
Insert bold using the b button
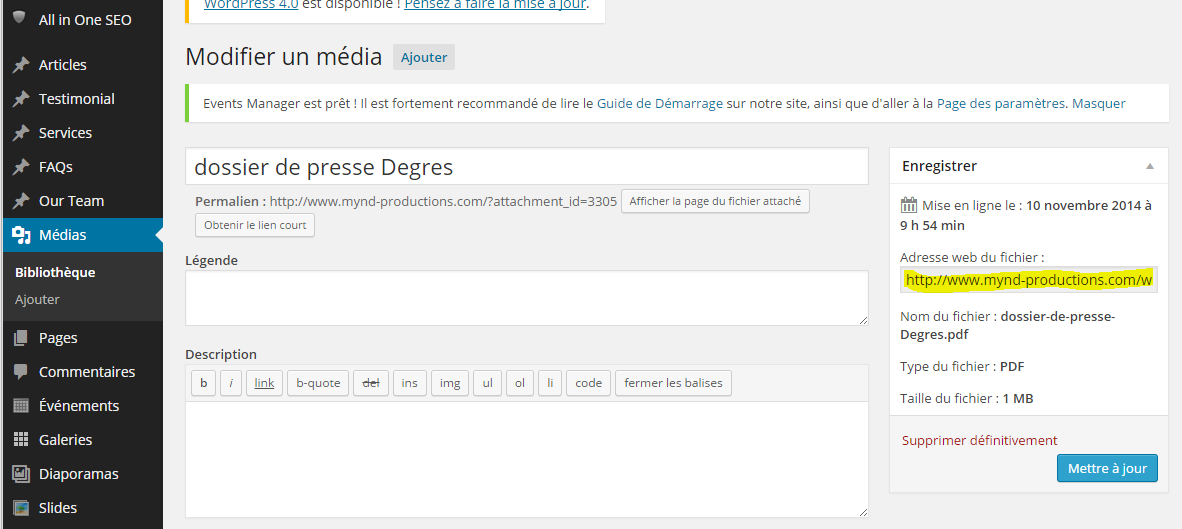204,383
